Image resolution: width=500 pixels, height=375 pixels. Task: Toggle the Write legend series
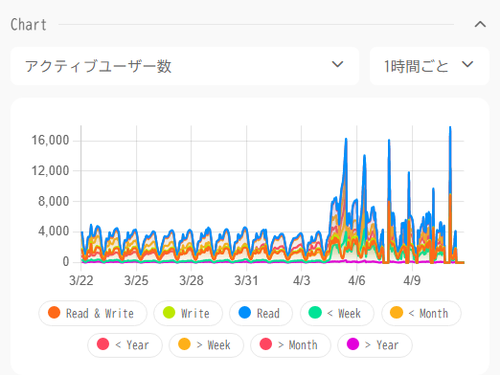point(188,313)
